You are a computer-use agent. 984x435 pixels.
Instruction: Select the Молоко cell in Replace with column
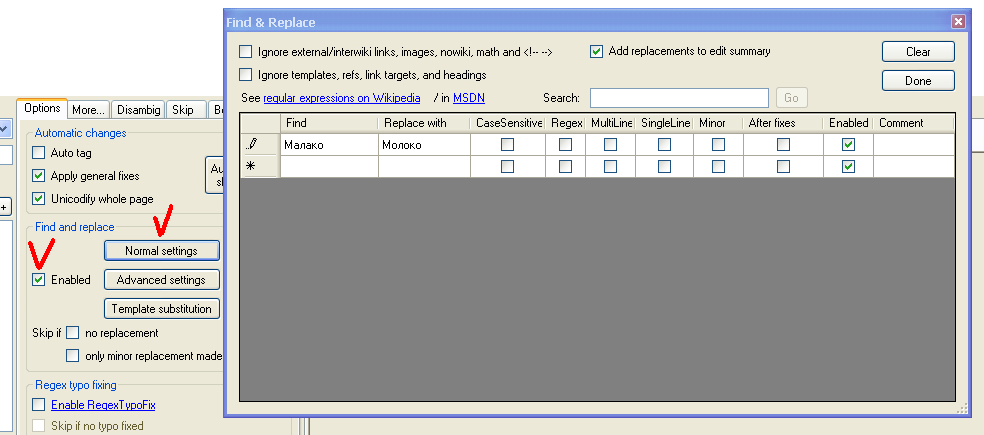coord(424,145)
